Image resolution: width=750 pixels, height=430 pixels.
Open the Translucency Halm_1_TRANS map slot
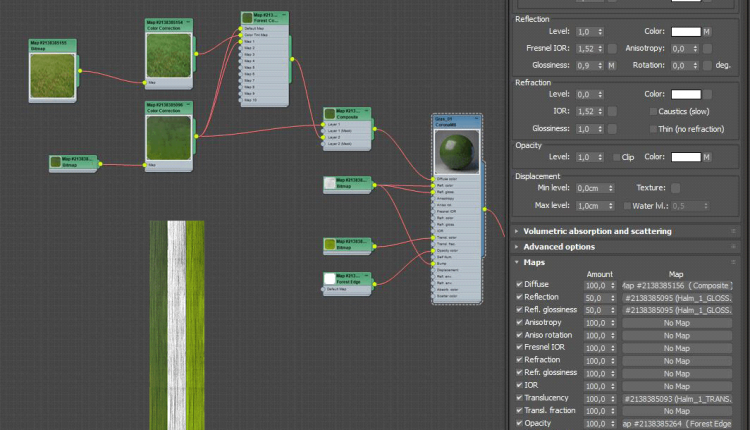[676, 397]
